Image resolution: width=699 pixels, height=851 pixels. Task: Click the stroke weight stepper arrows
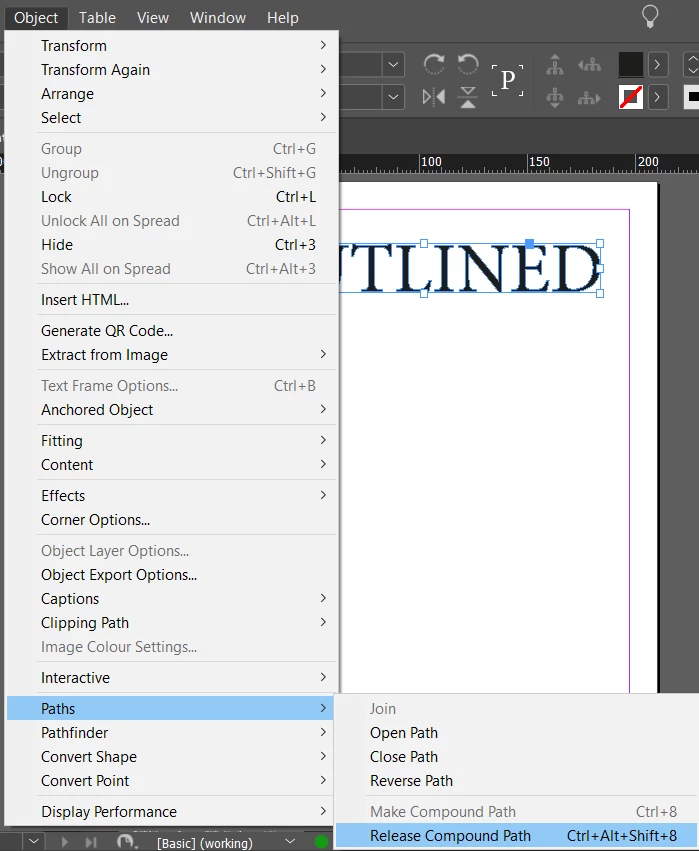point(691,64)
